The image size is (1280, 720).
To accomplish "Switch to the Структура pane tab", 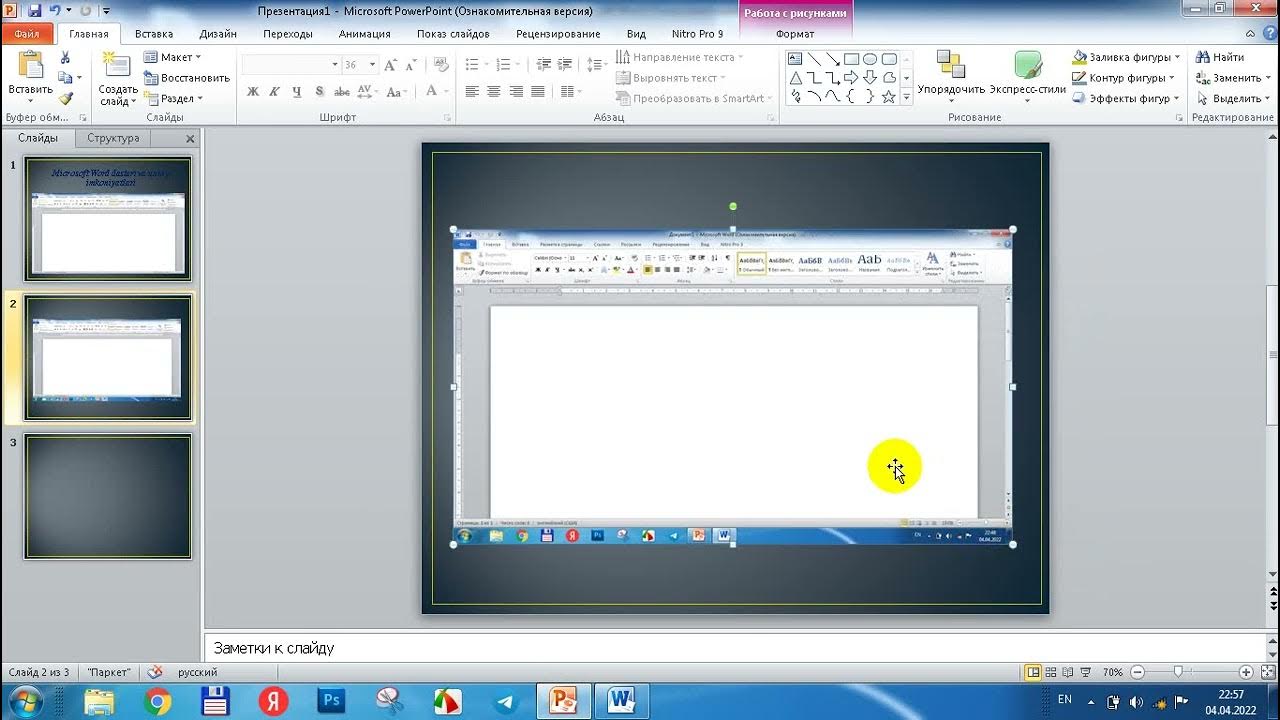I will point(113,138).
